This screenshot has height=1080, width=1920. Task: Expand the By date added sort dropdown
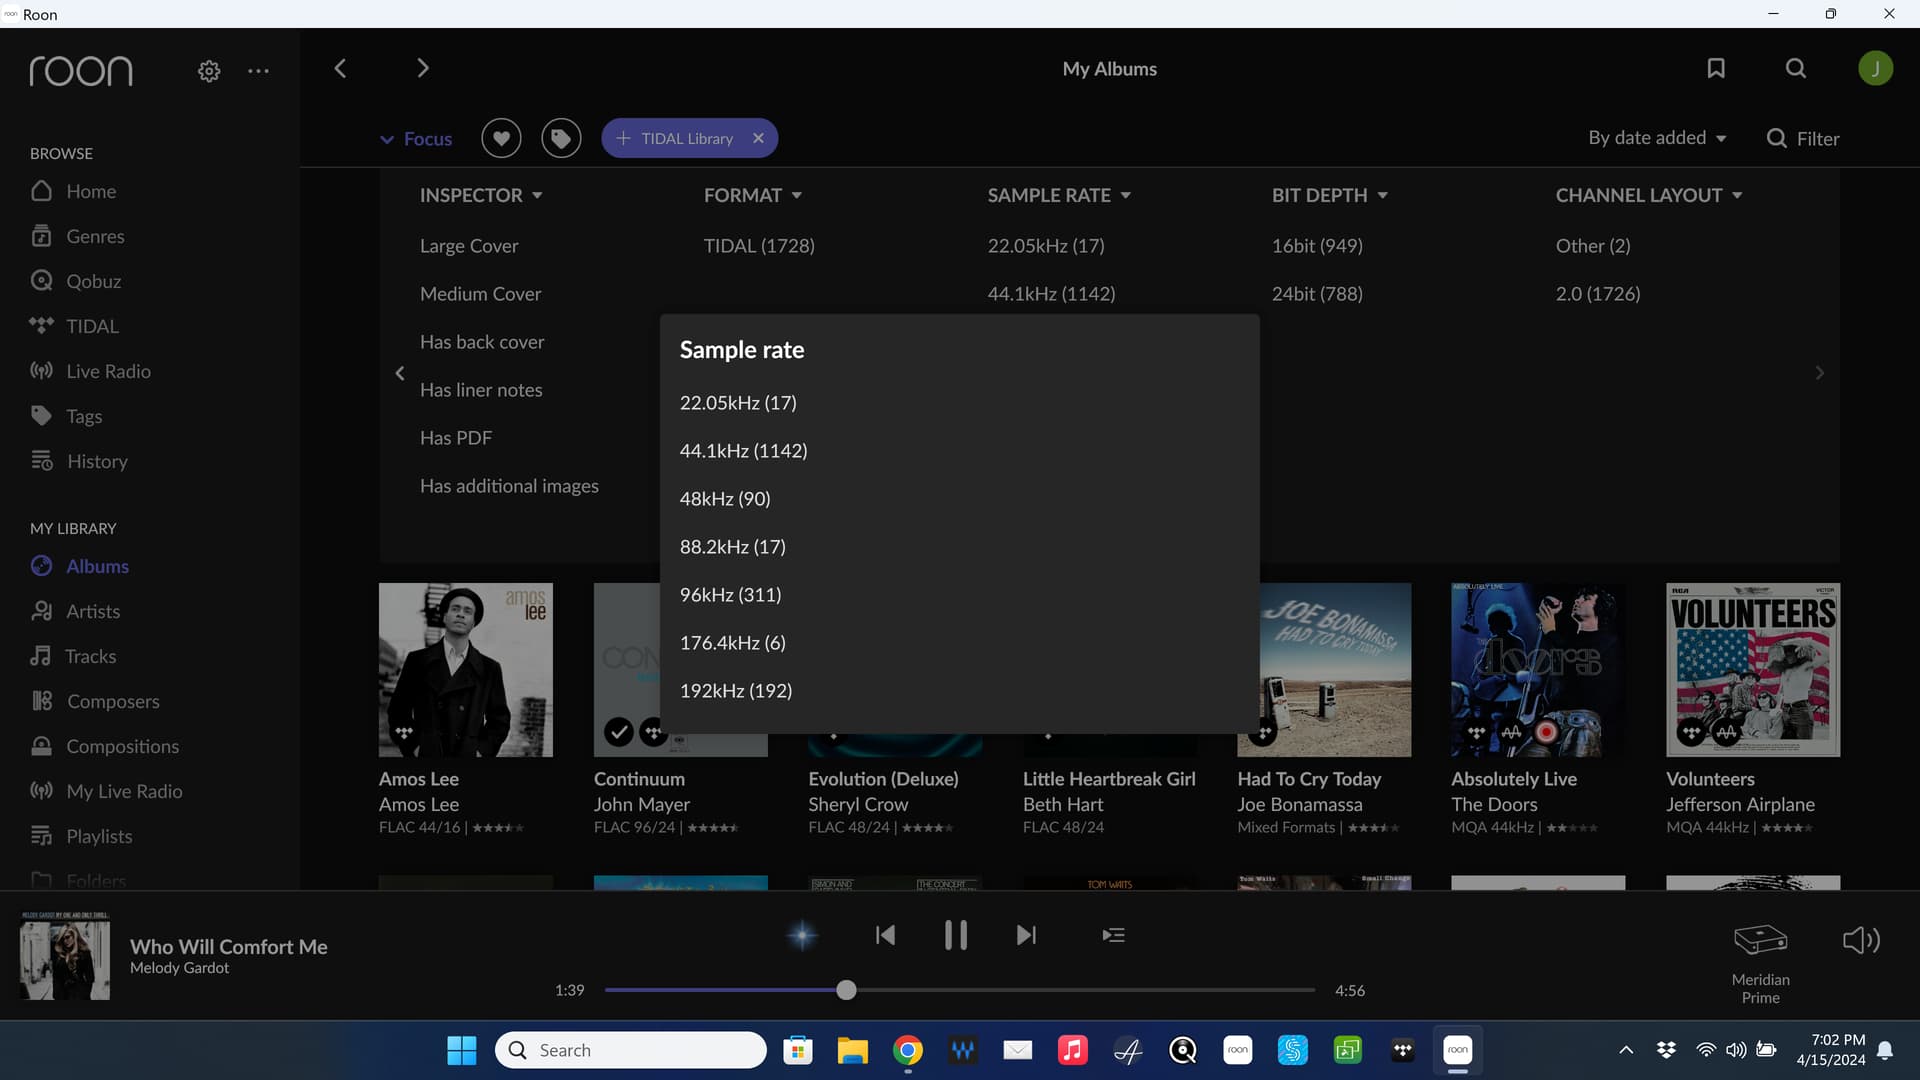pos(1657,138)
